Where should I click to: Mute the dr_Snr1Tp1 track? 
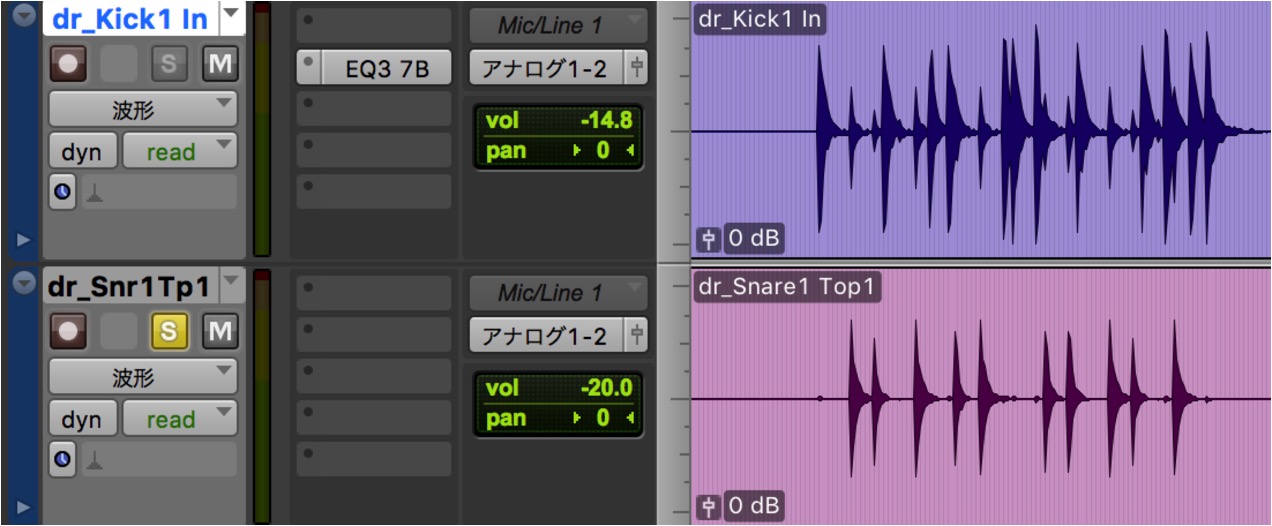pyautogui.click(x=219, y=332)
